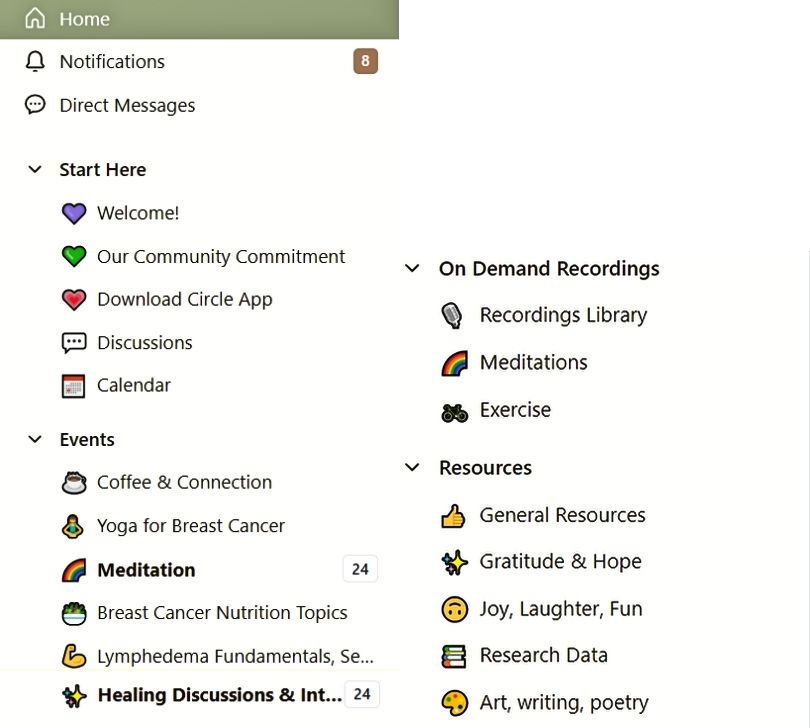Open Notifications bell icon
The height and width of the screenshot is (728, 810).
click(35, 61)
